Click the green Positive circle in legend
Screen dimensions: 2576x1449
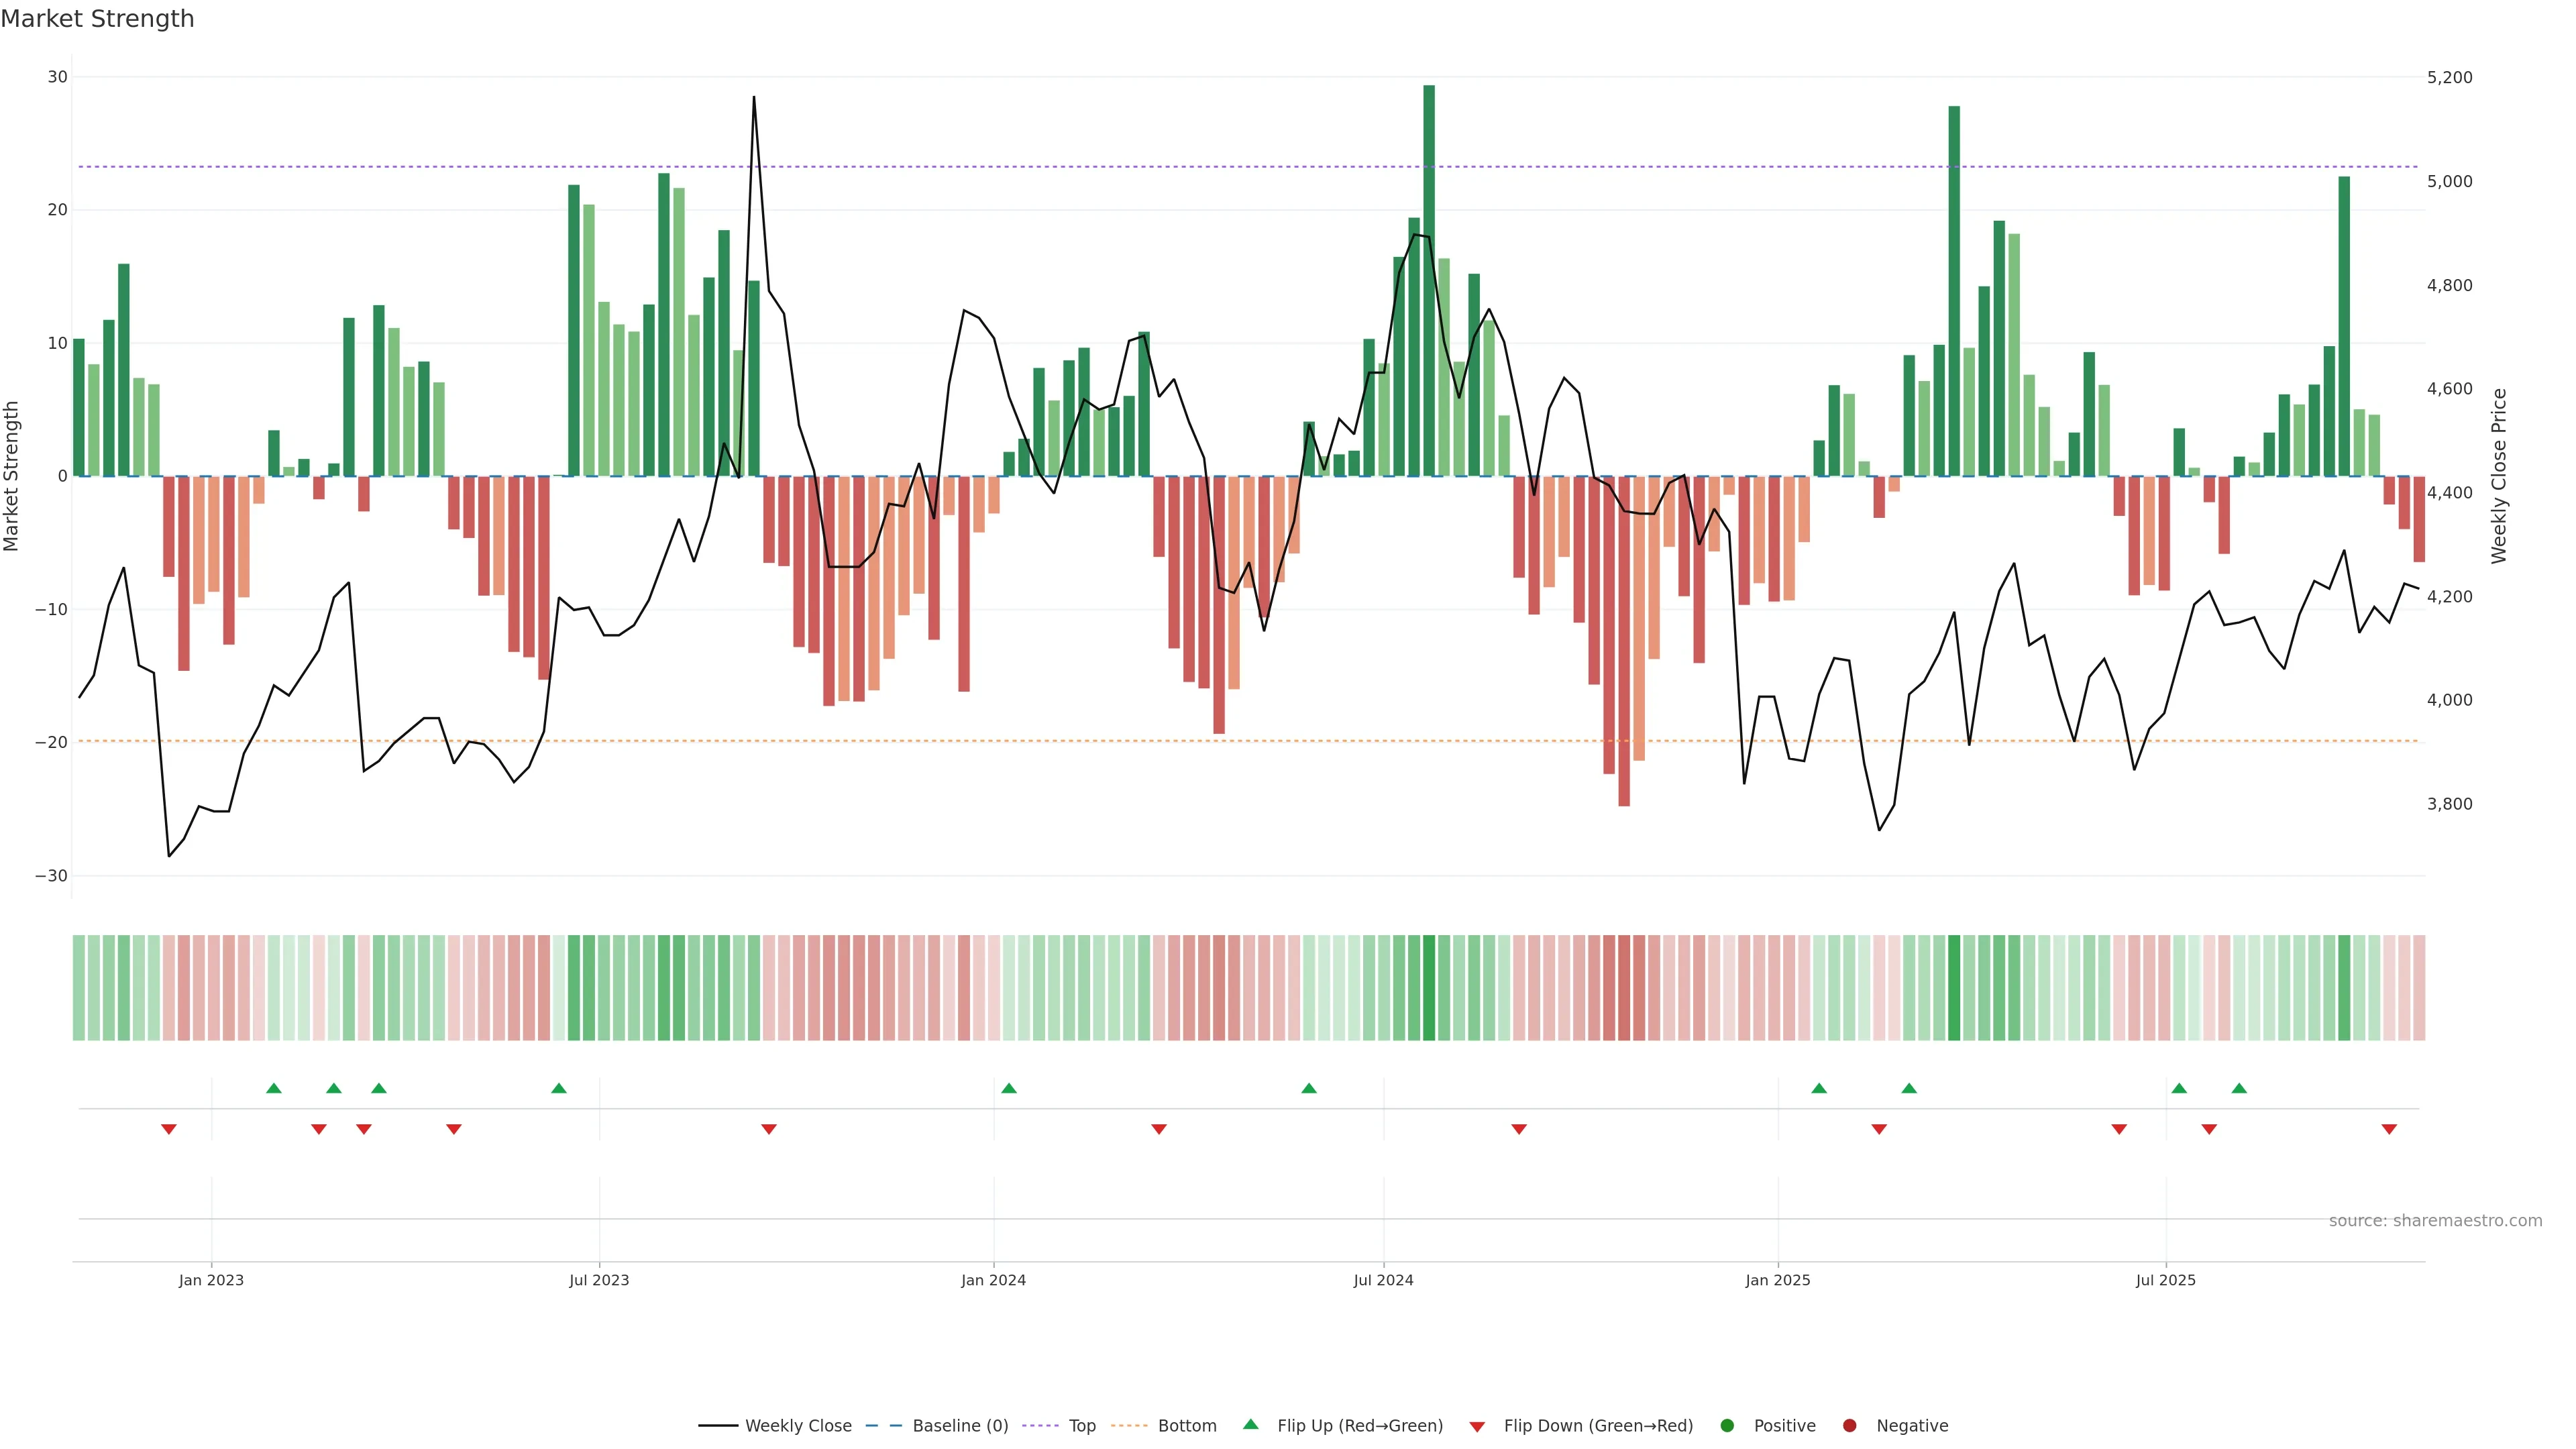1727,1425
